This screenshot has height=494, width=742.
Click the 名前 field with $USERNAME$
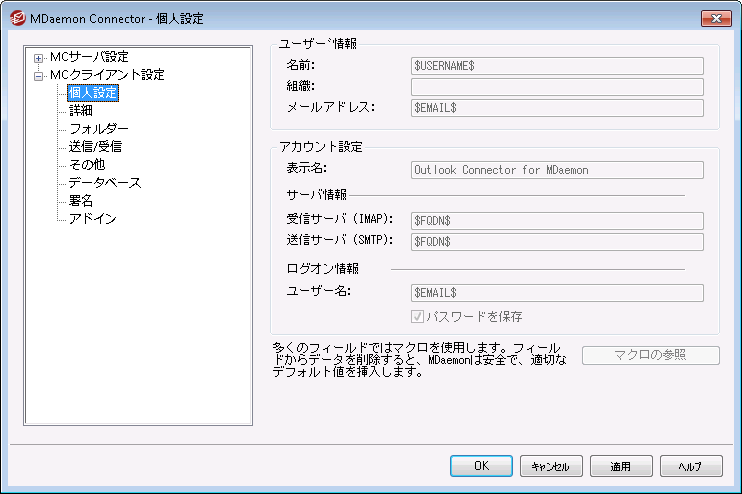(x=557, y=66)
